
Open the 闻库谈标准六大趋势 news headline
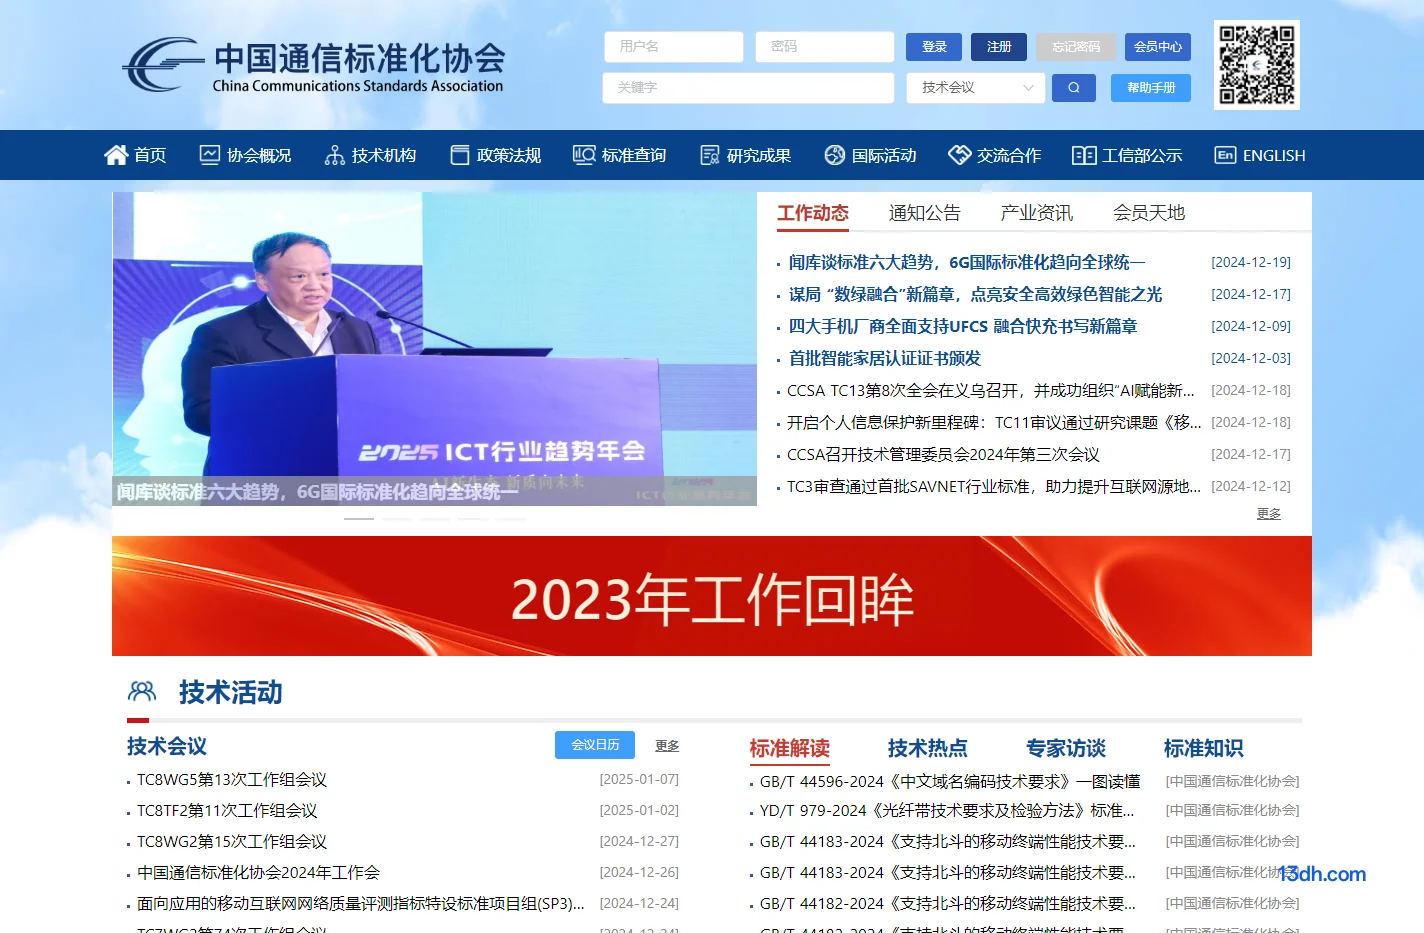966,262
